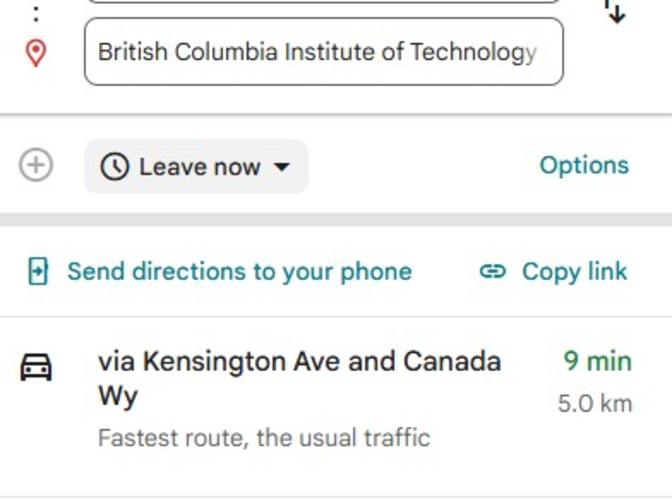Click the 9 min travel time

coord(597,361)
